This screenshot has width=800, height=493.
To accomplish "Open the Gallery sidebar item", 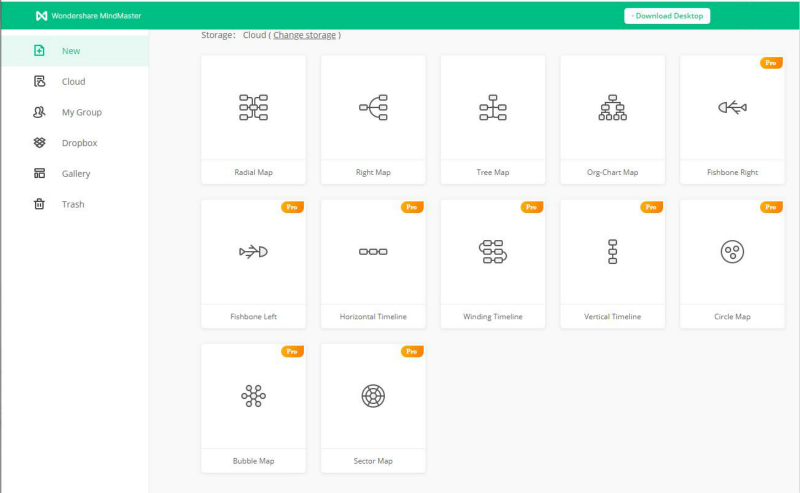I will pyautogui.click(x=76, y=174).
